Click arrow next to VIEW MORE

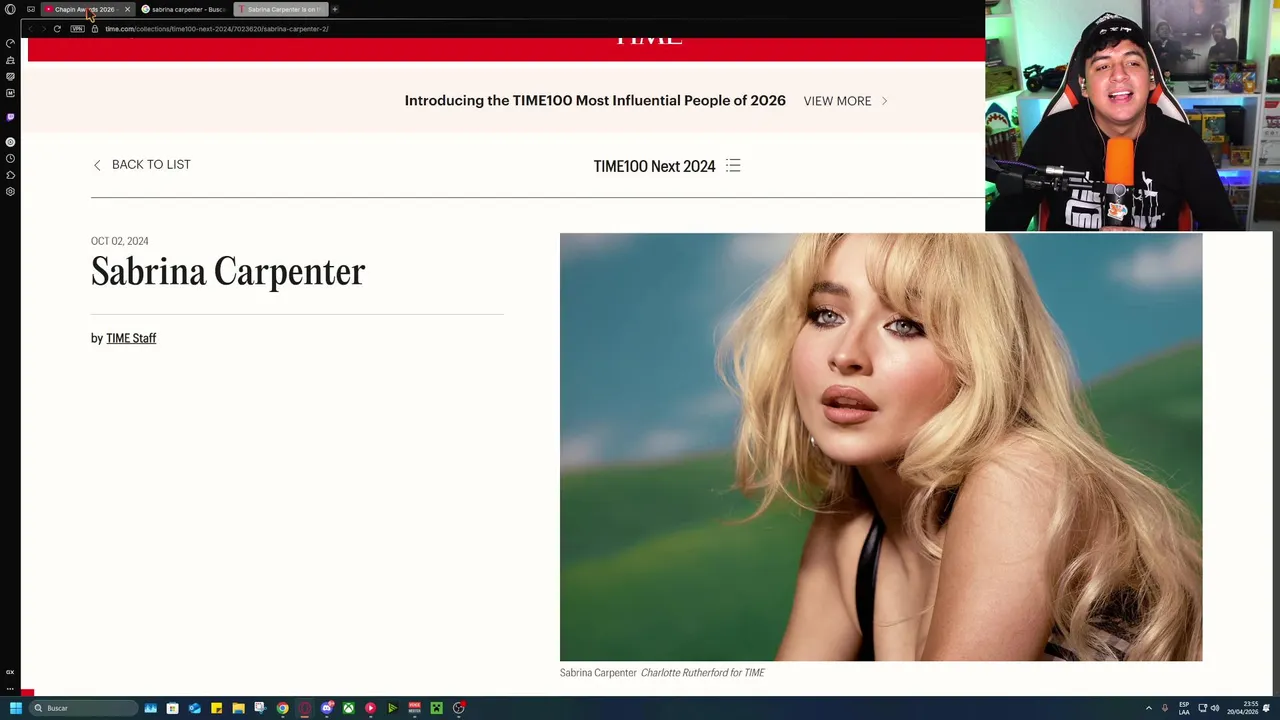(884, 101)
